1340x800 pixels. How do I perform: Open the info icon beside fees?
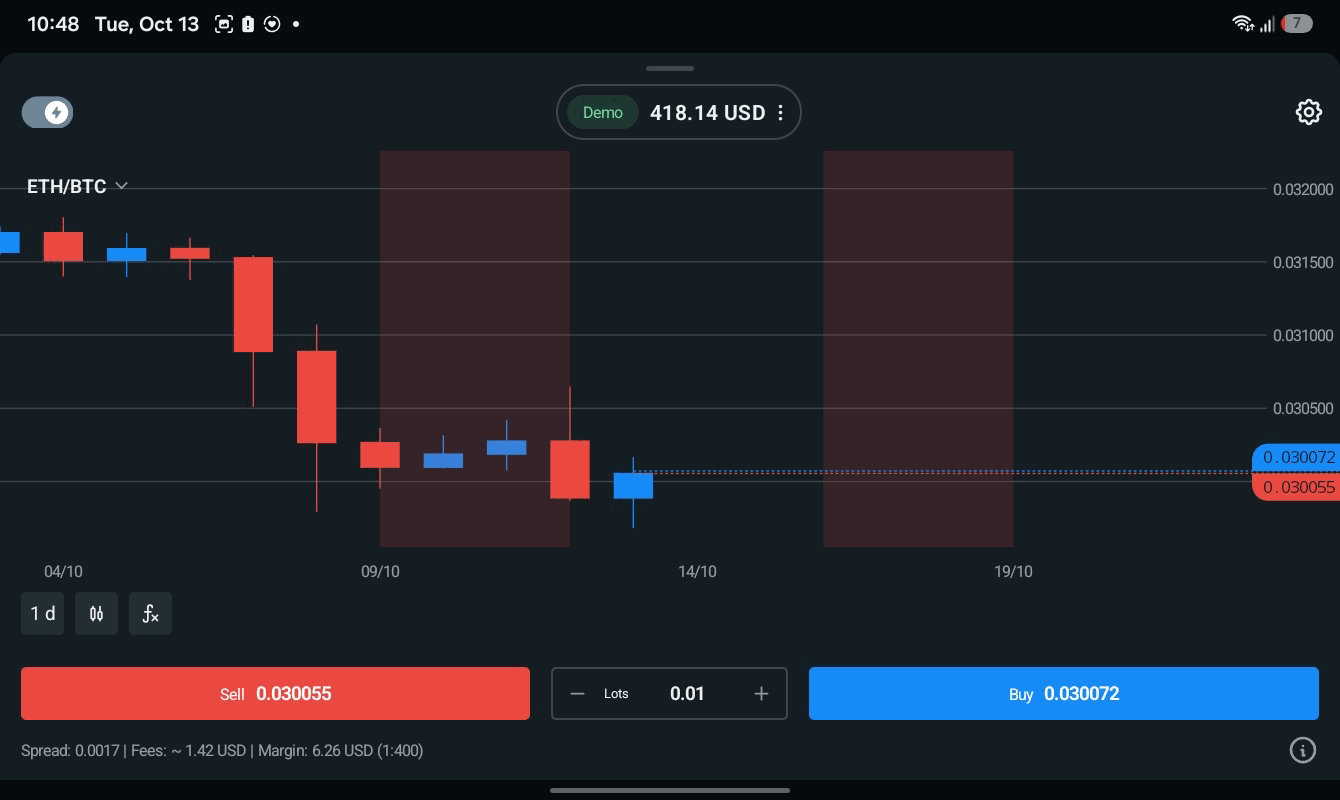1302,750
